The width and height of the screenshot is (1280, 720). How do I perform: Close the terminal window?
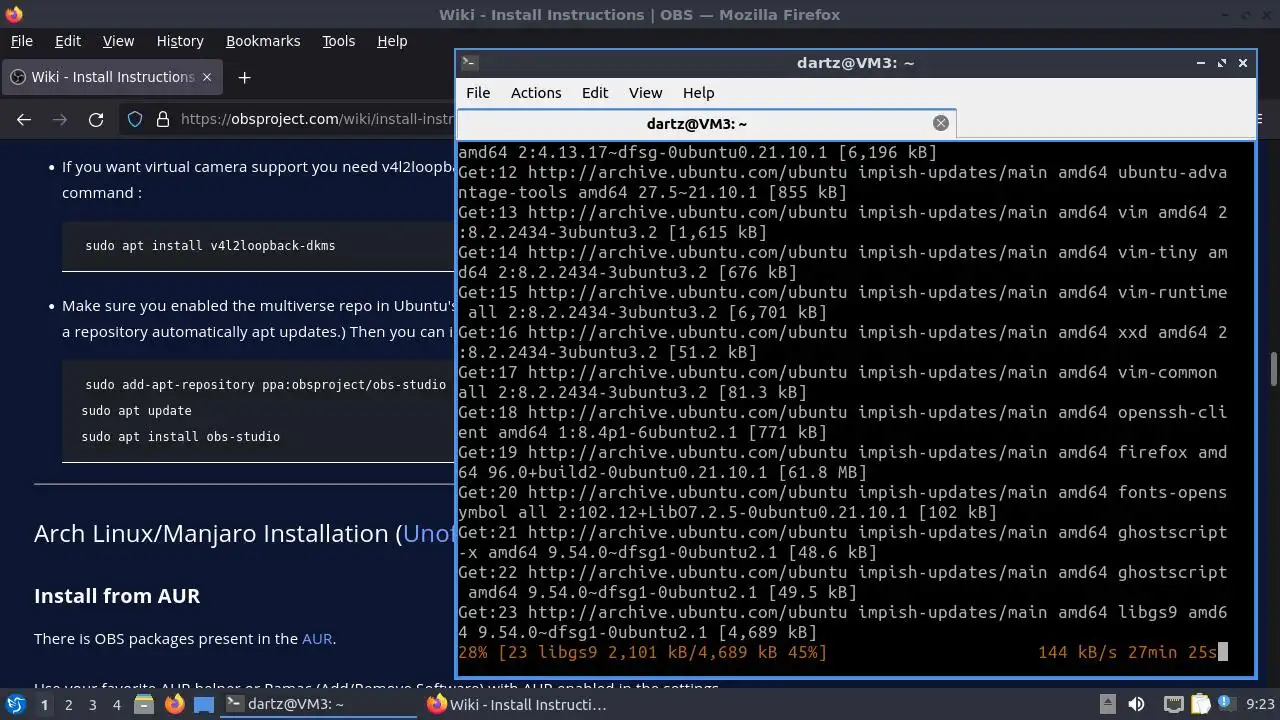(x=1243, y=62)
